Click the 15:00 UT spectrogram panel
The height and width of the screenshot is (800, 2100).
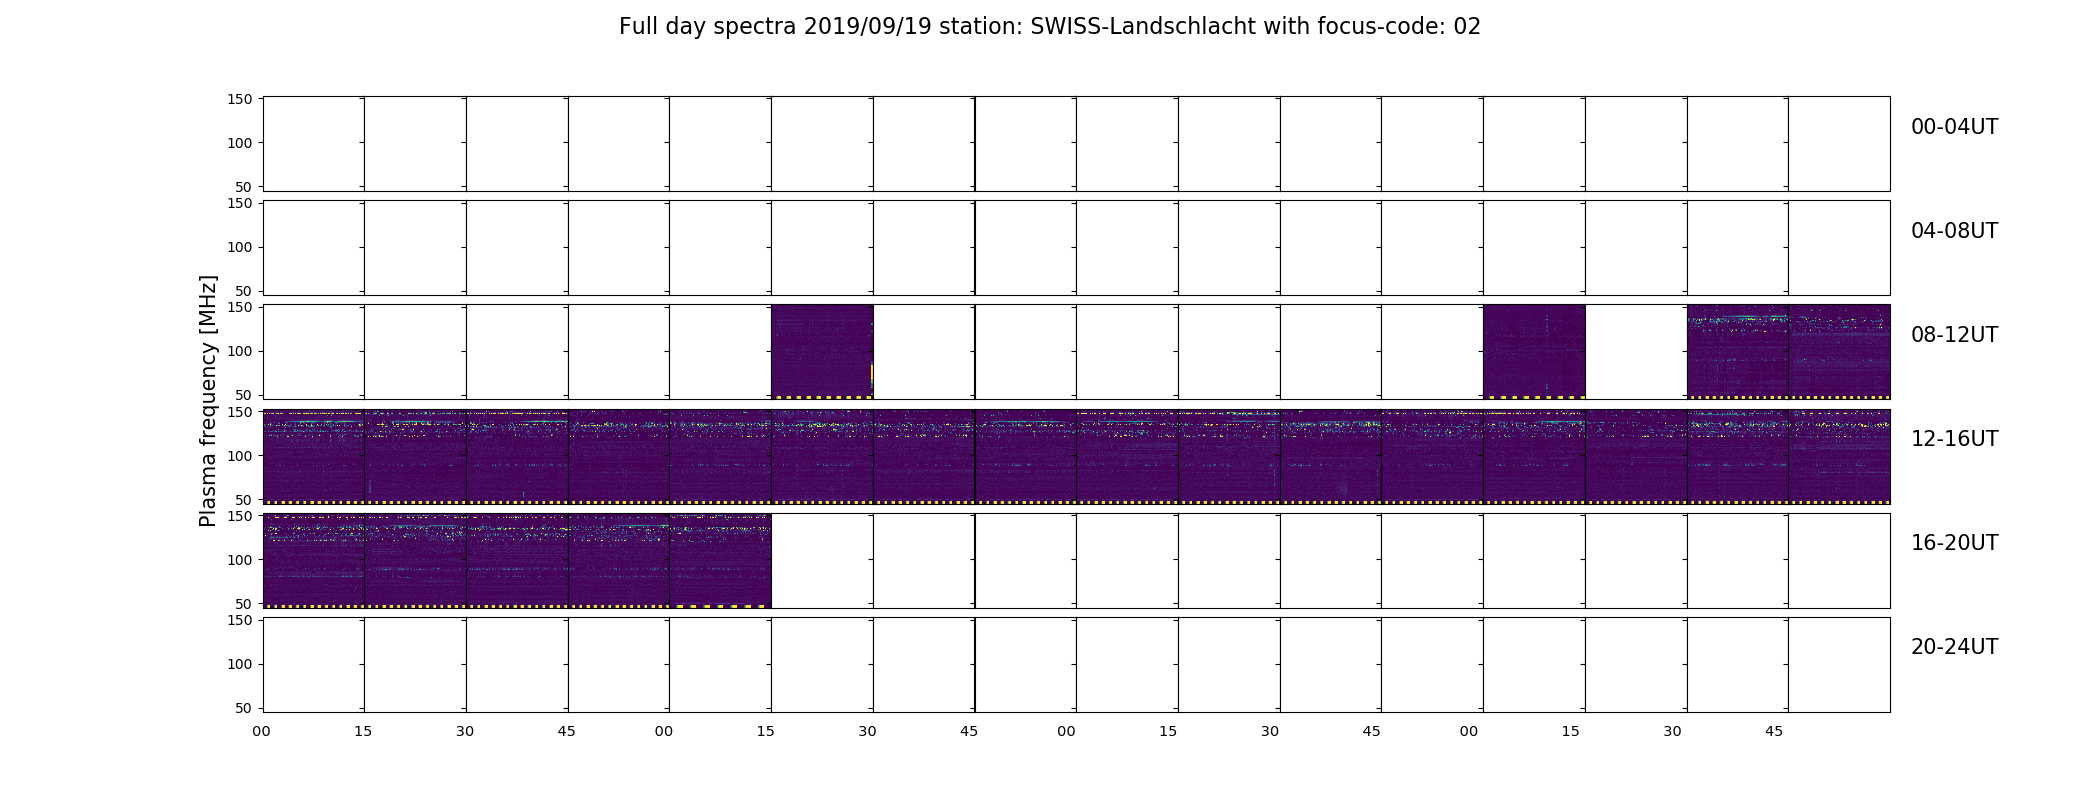pos(1534,456)
